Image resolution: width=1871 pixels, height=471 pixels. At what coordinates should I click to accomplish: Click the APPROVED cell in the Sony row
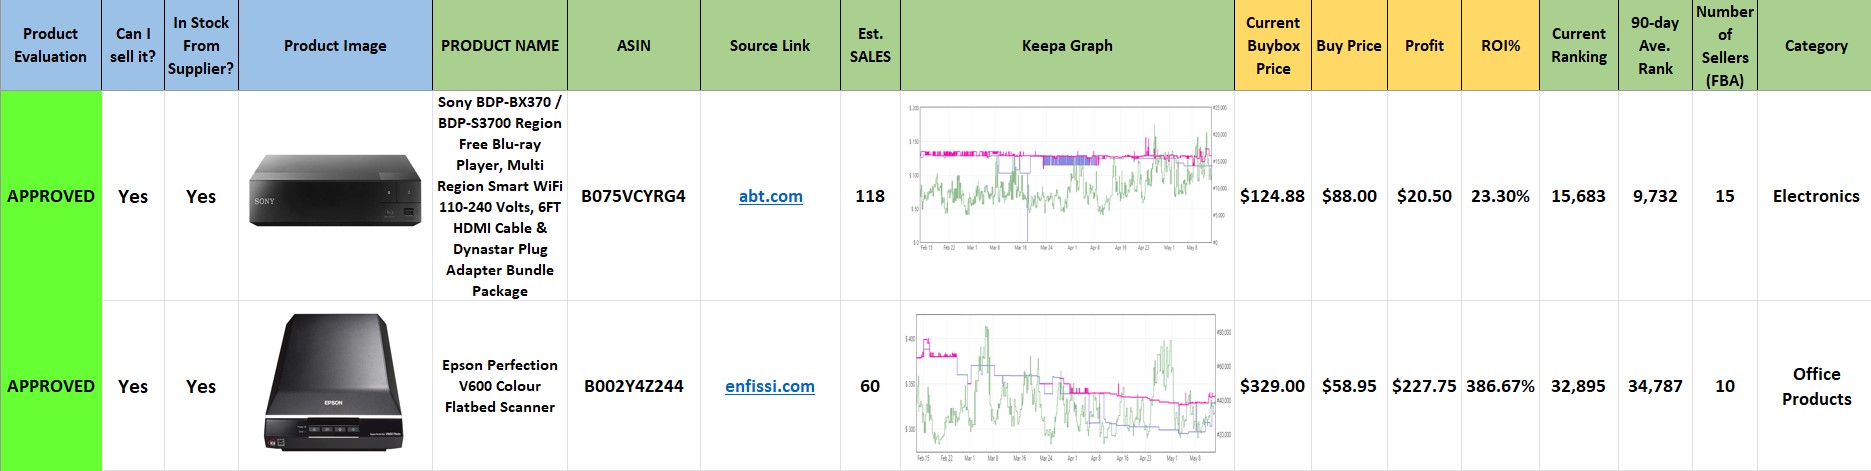[x=51, y=196]
